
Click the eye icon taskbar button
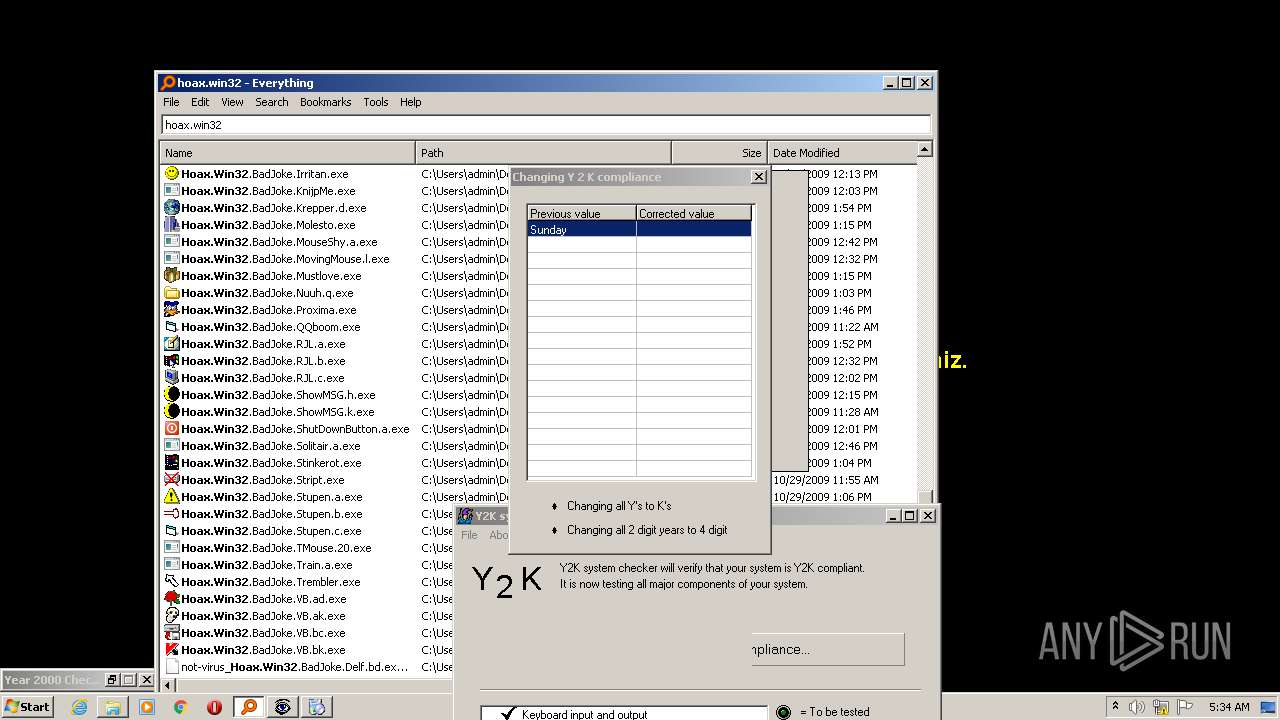coord(283,707)
